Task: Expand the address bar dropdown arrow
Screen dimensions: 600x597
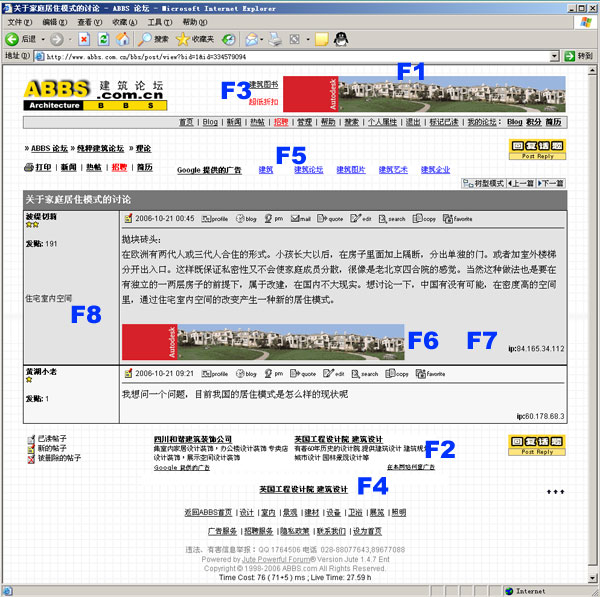Action: (553, 57)
